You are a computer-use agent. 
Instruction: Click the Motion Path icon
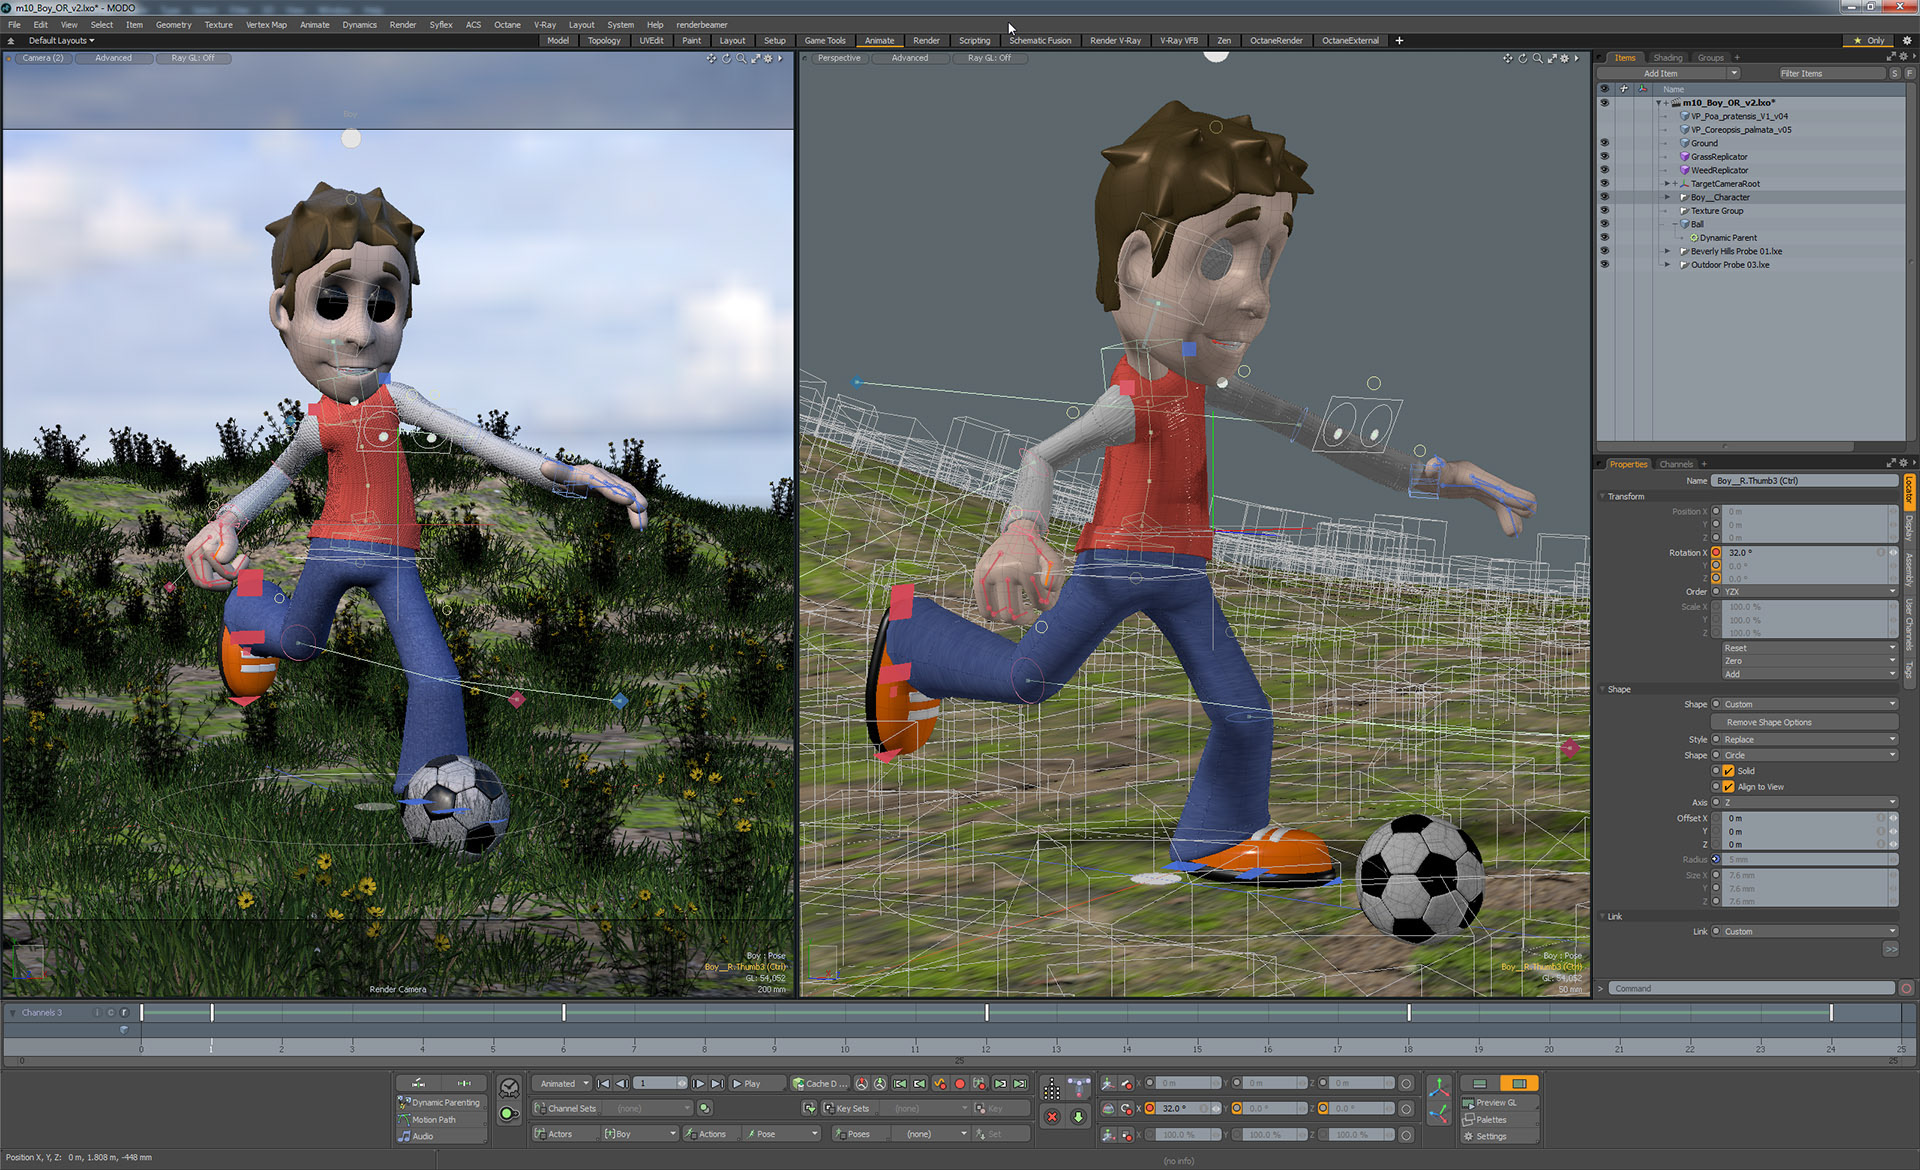tap(404, 1119)
